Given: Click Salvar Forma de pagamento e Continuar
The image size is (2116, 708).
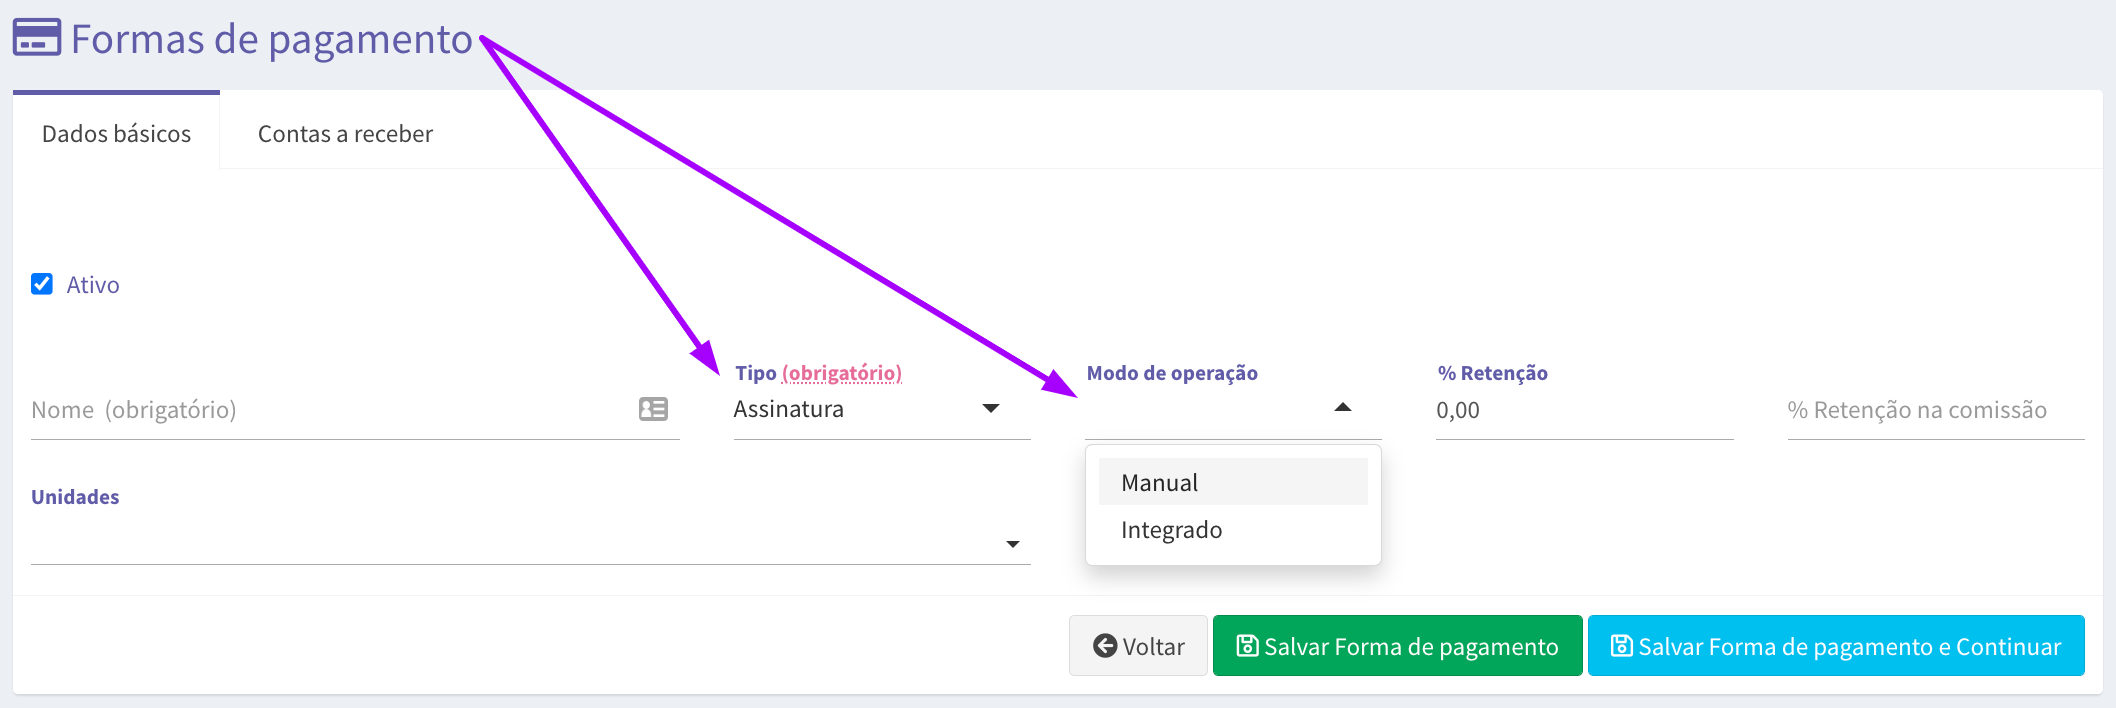Looking at the screenshot, I should [x=1836, y=646].
